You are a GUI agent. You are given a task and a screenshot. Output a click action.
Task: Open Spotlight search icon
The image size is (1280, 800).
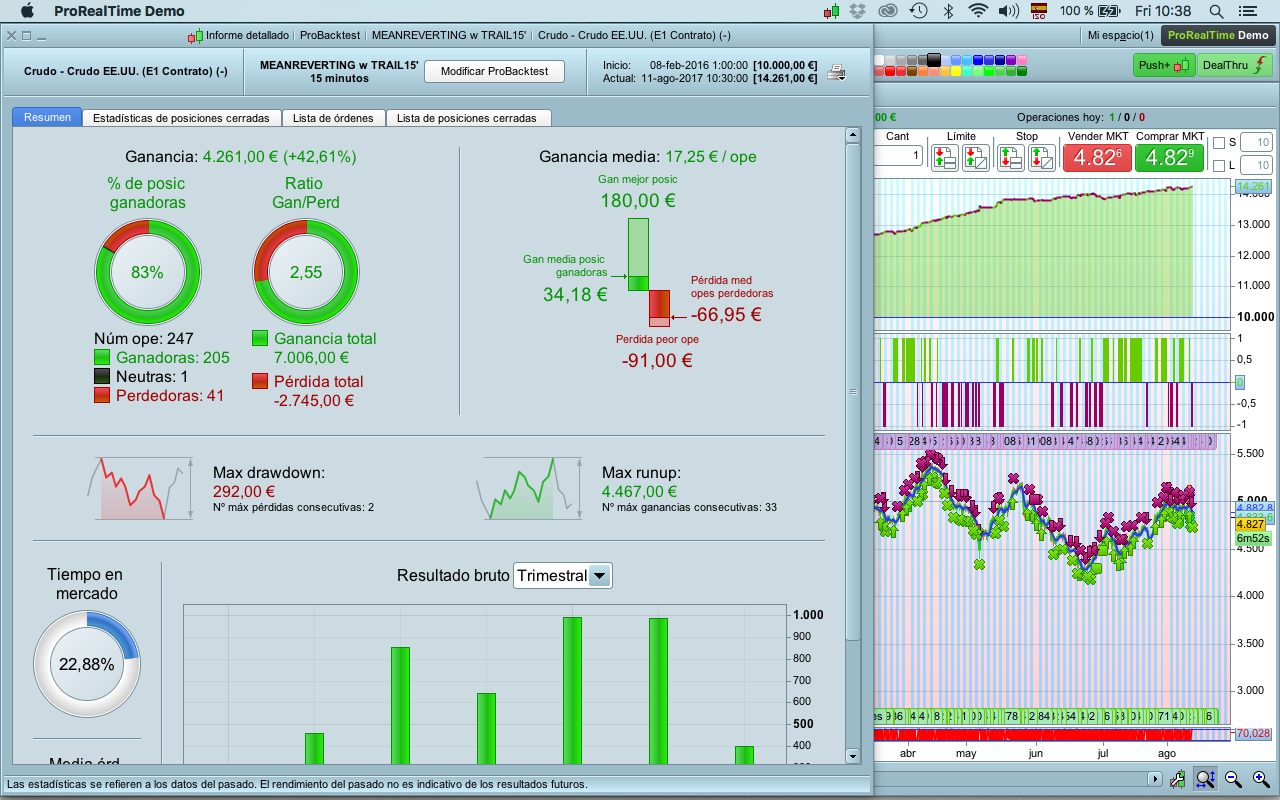1216,11
